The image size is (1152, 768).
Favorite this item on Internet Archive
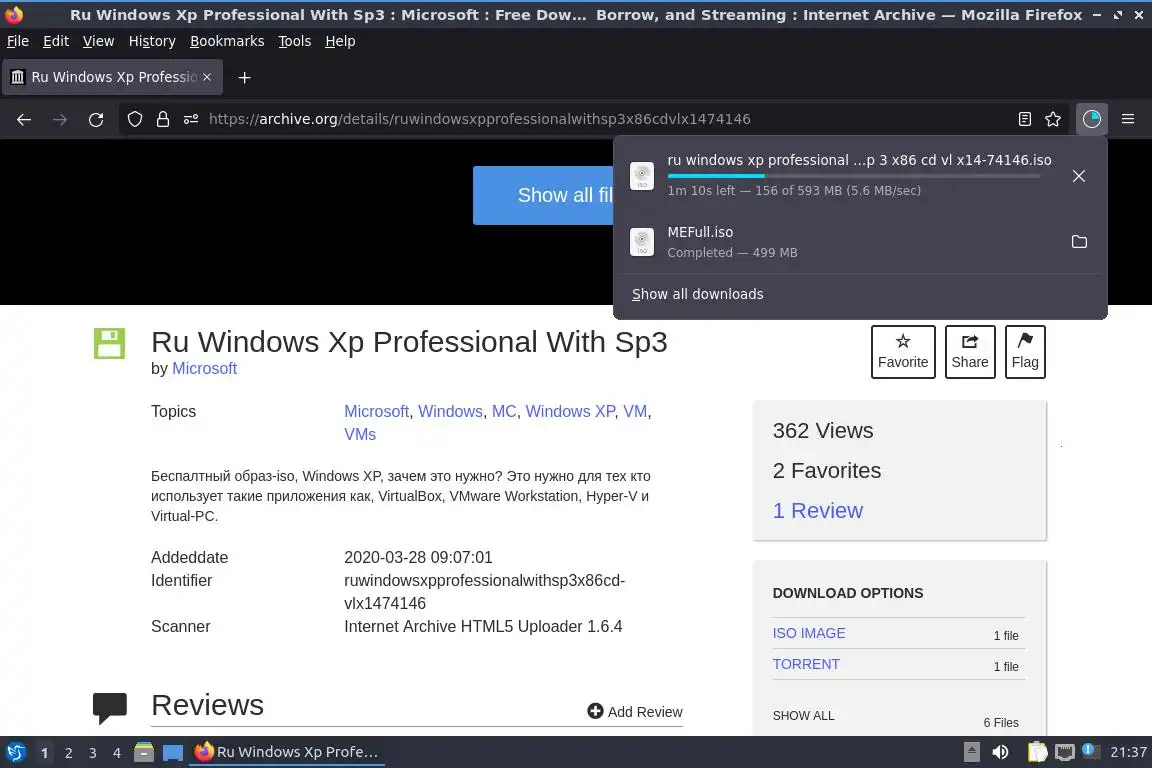click(903, 352)
